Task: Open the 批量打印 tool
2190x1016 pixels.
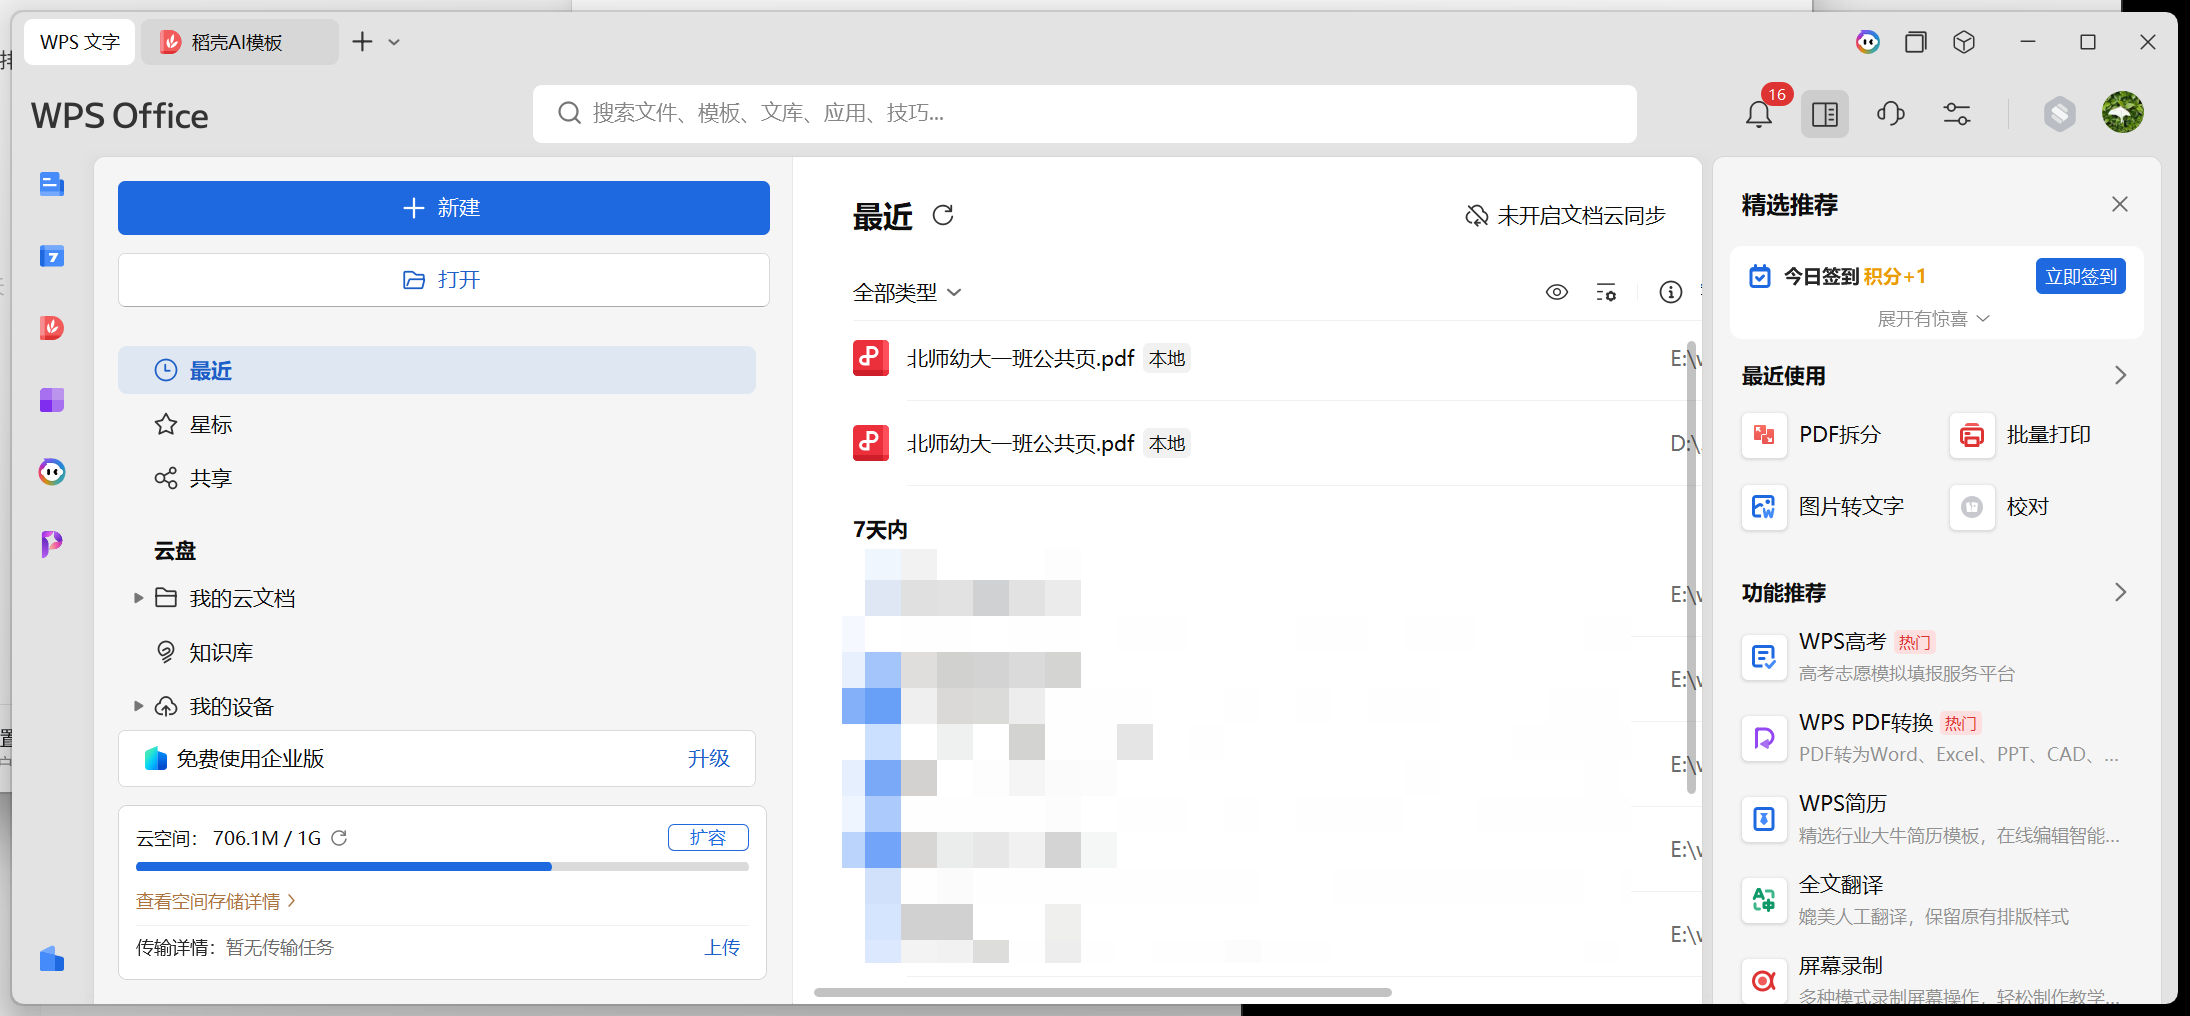Action: coord(2021,435)
